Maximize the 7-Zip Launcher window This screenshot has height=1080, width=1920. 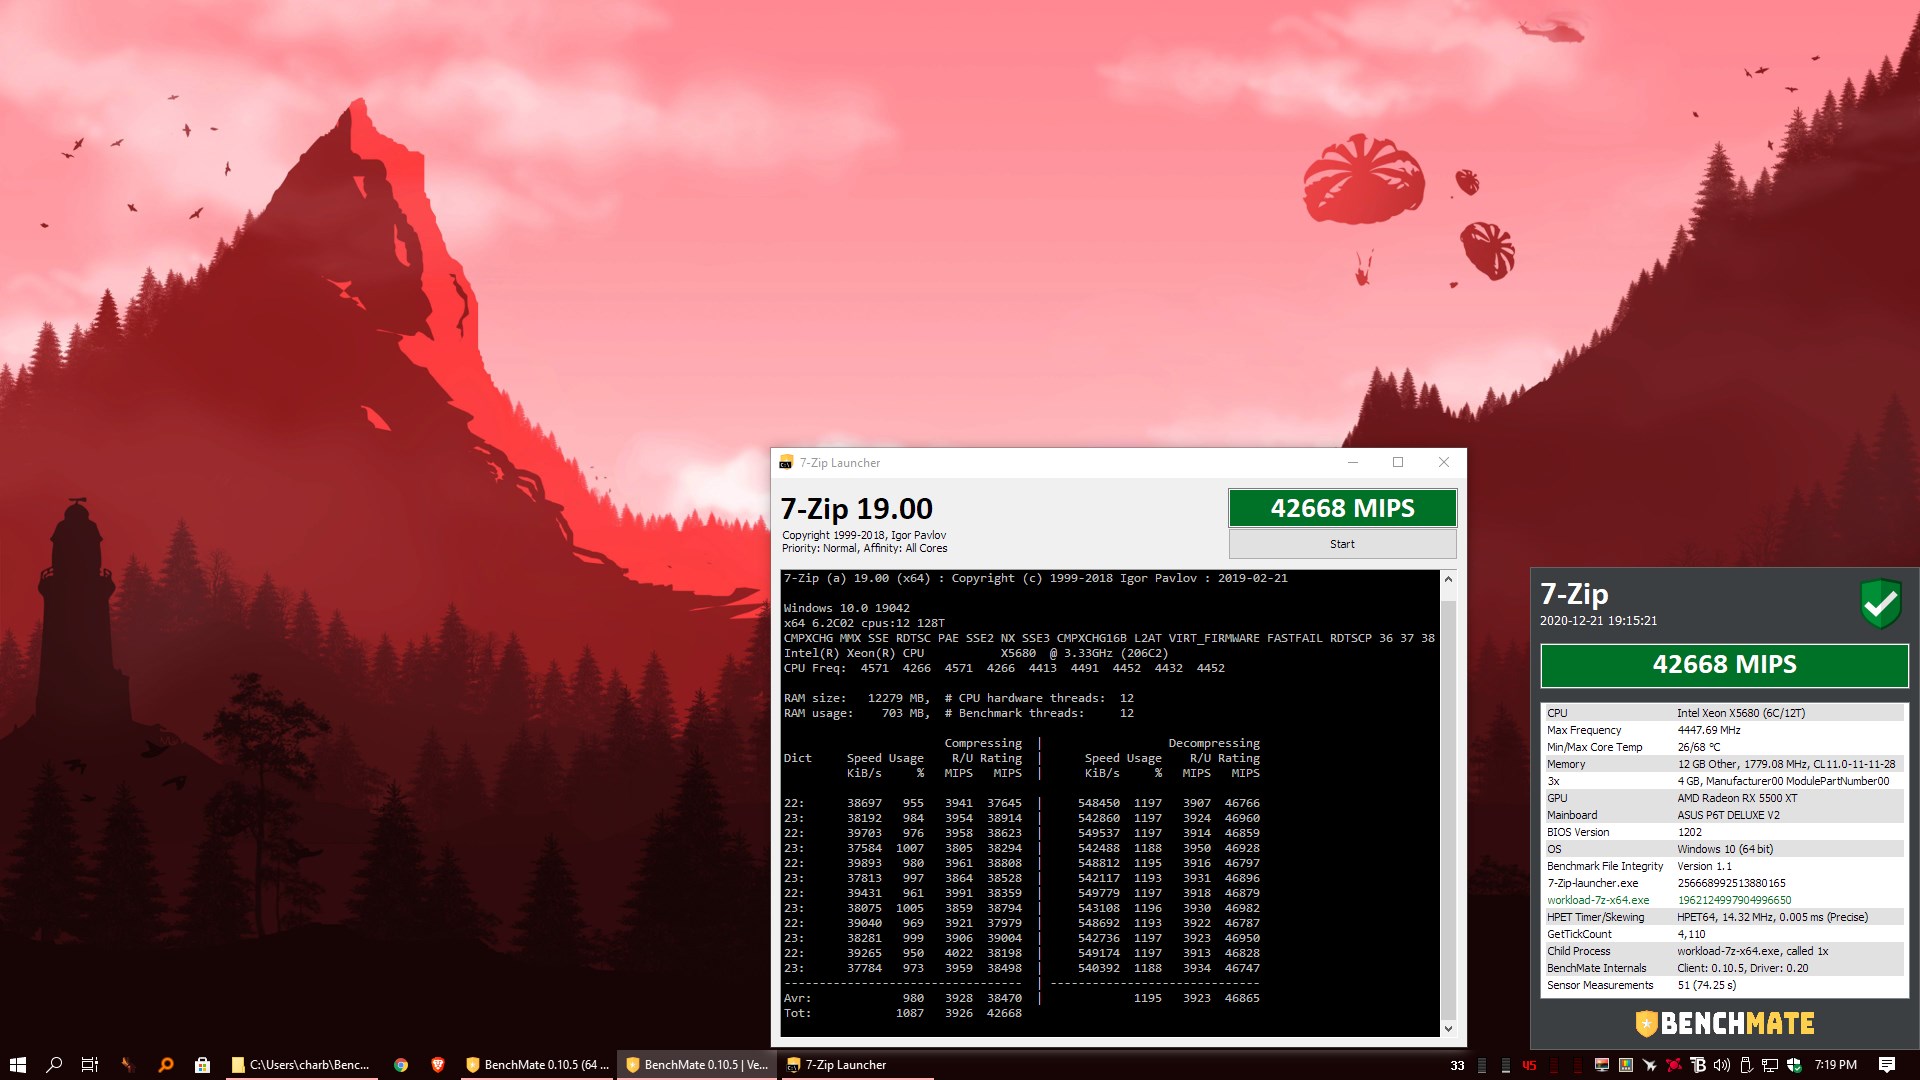(x=1398, y=462)
